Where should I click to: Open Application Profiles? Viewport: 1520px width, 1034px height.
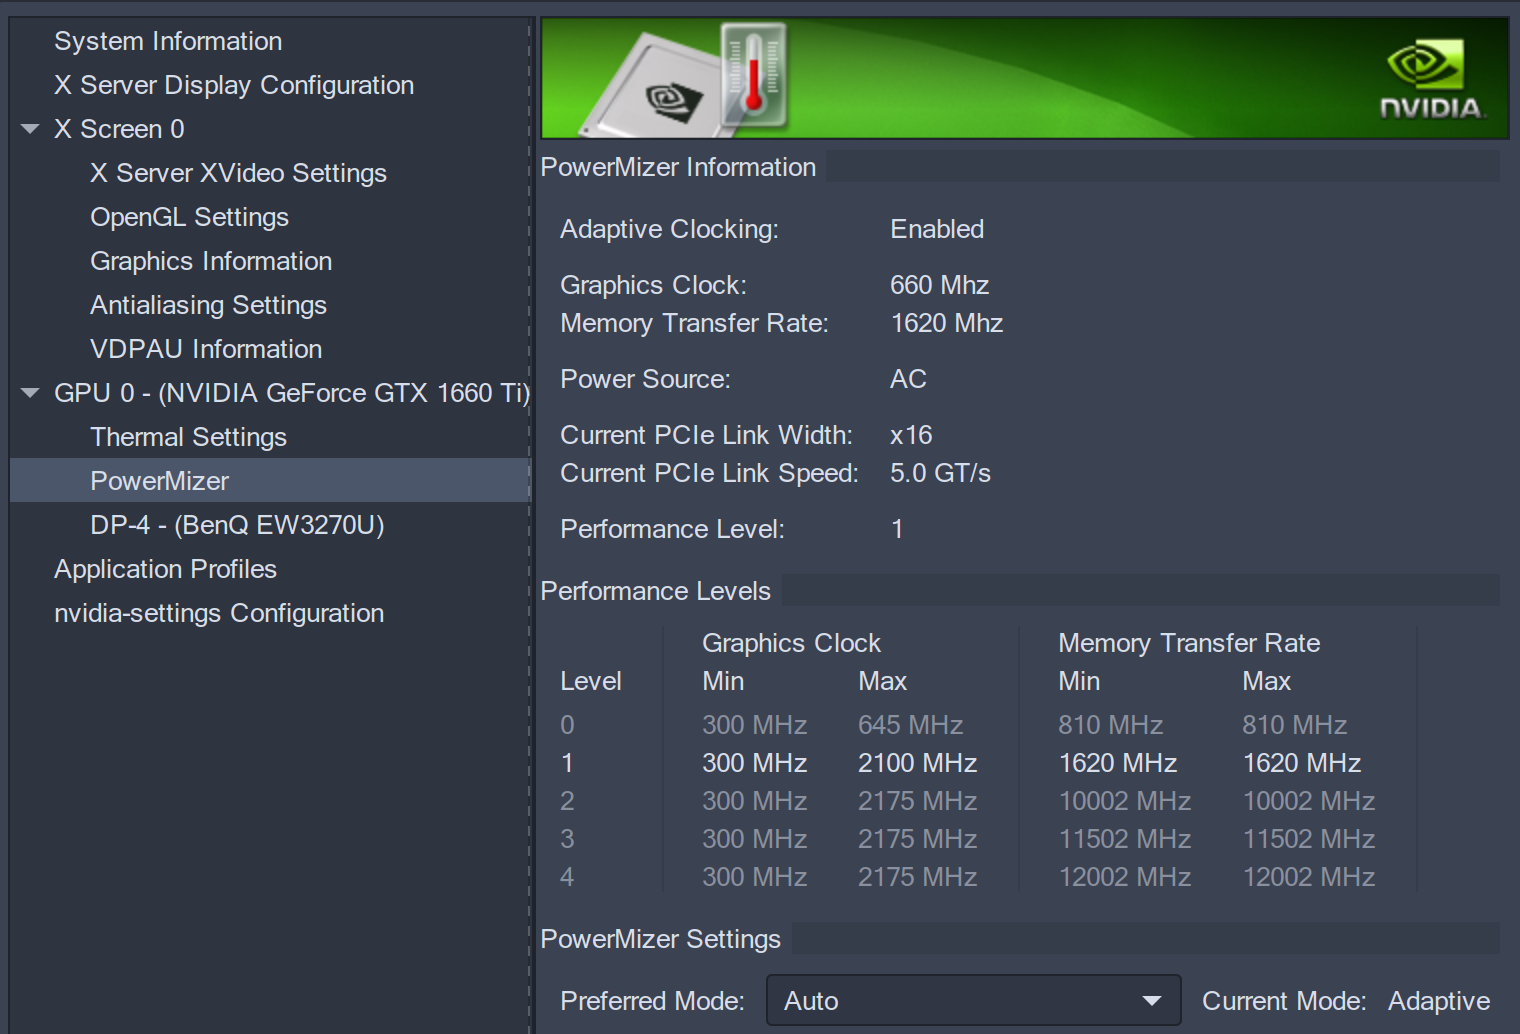click(165, 569)
